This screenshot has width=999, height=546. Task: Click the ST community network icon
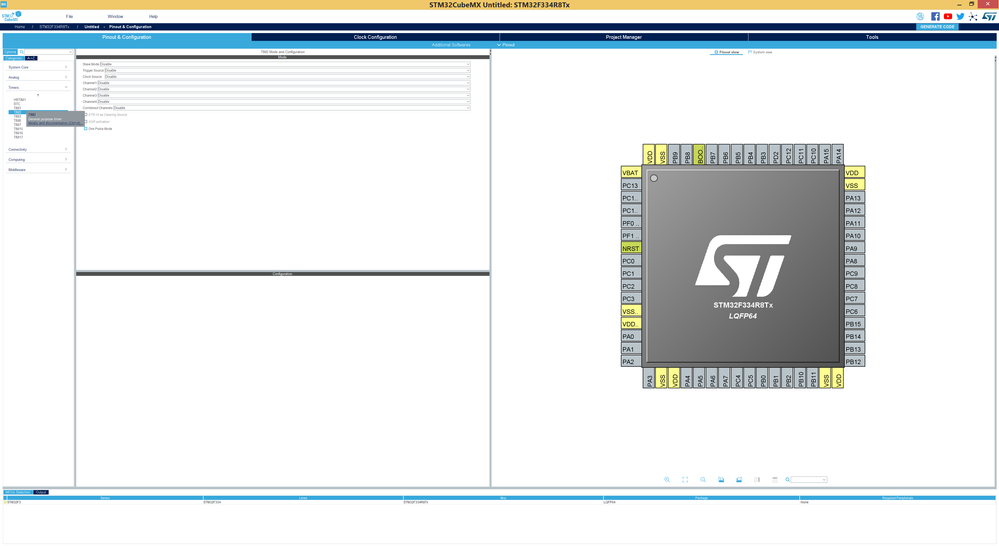(x=973, y=17)
